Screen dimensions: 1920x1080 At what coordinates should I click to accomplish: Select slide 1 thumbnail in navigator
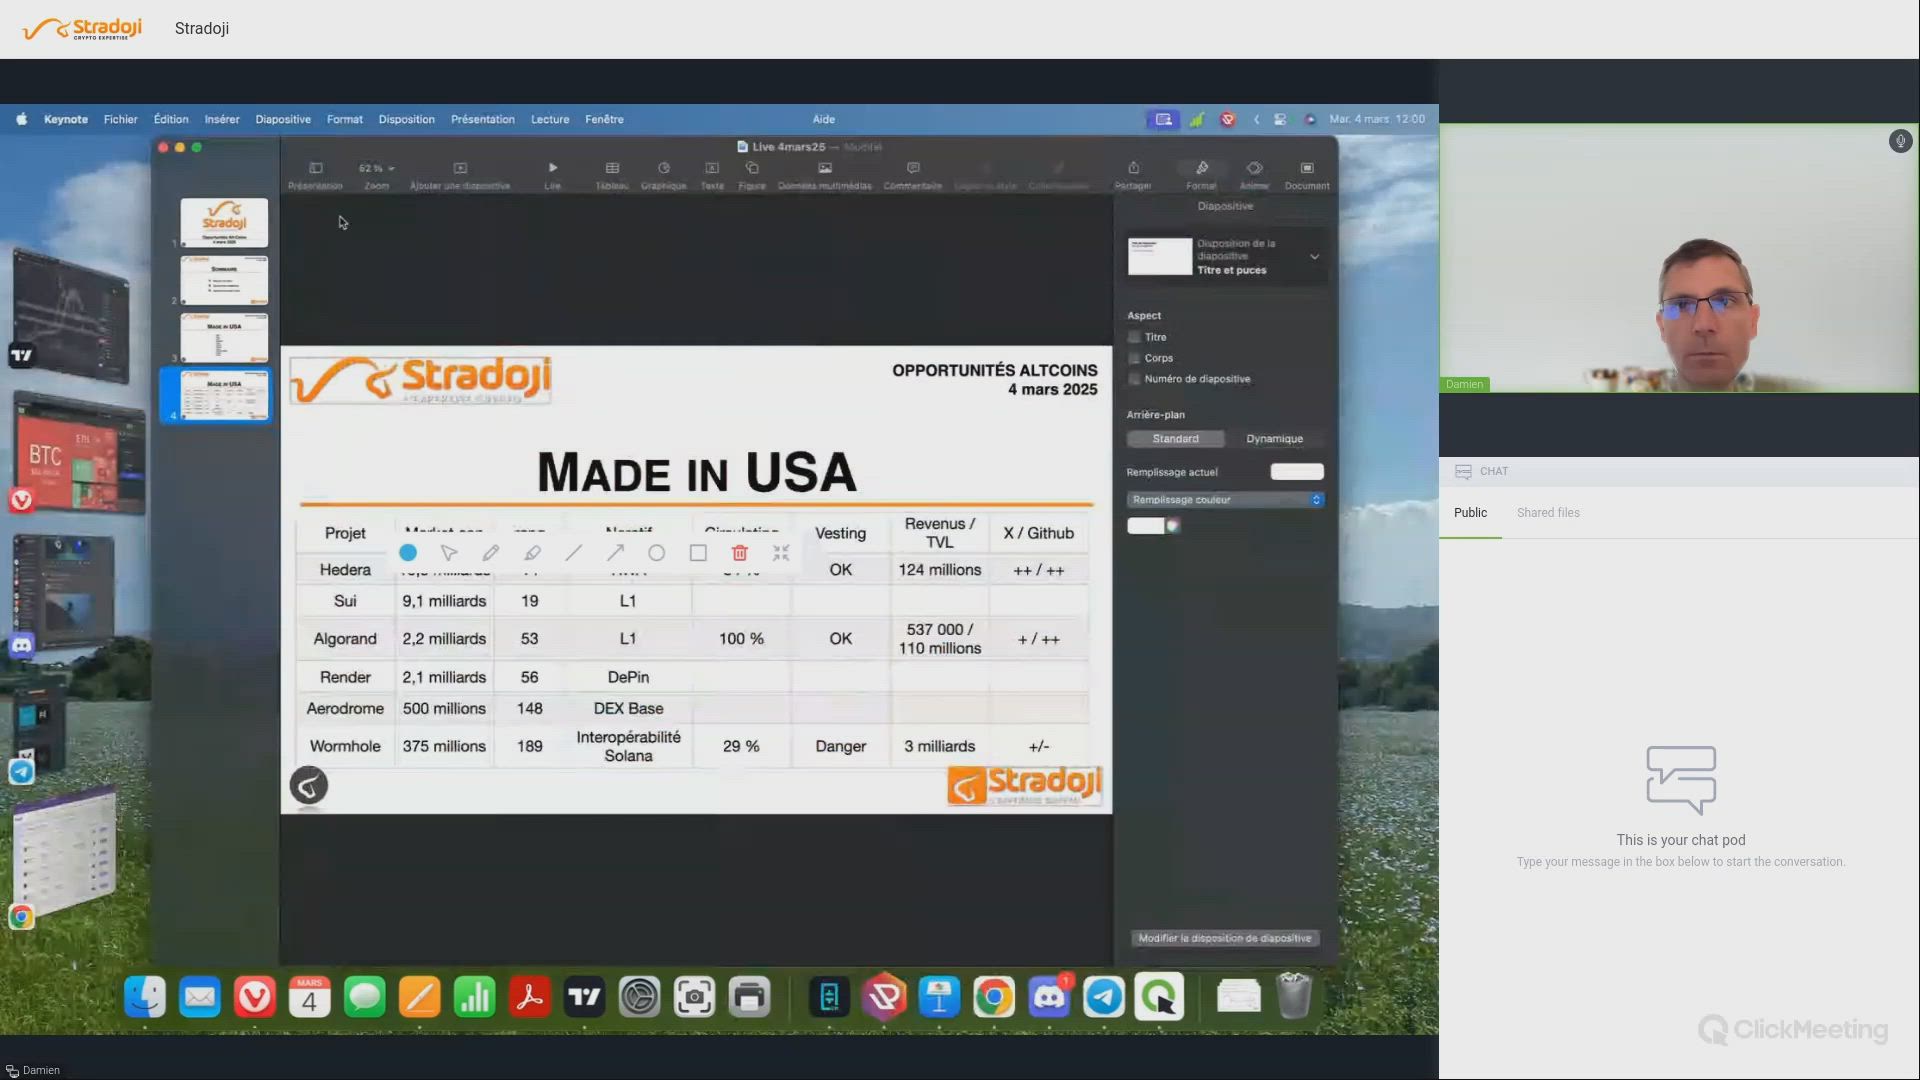(224, 222)
